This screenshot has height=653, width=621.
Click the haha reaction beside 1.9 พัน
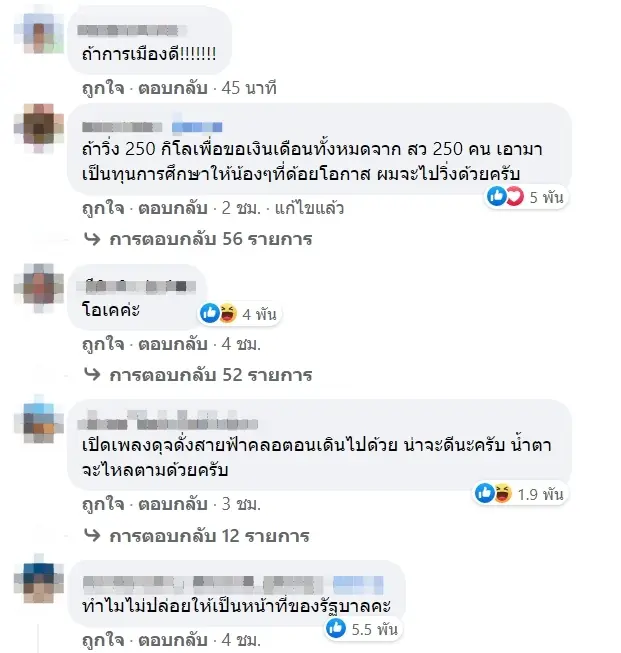(503, 493)
